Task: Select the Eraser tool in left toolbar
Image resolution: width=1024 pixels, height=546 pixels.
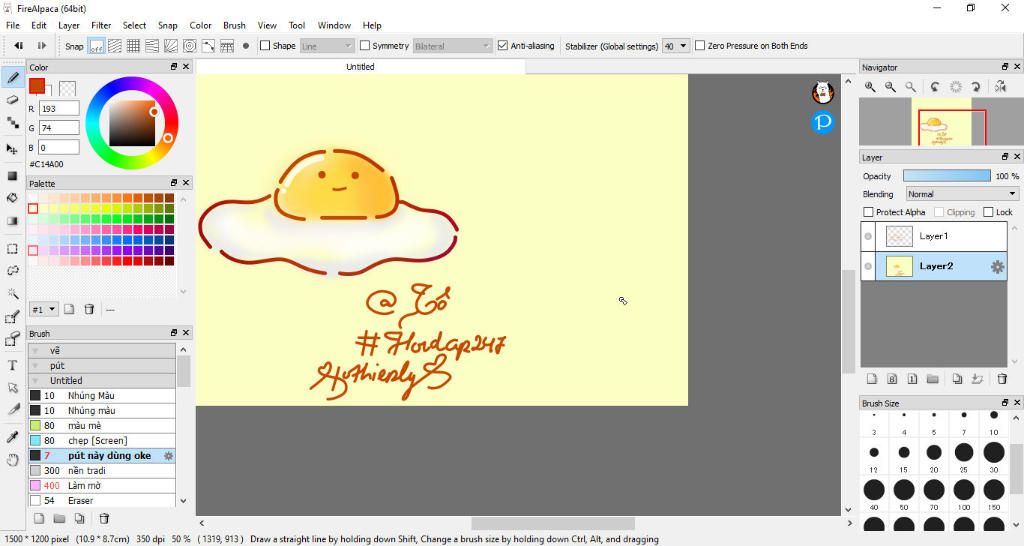Action: pos(12,100)
